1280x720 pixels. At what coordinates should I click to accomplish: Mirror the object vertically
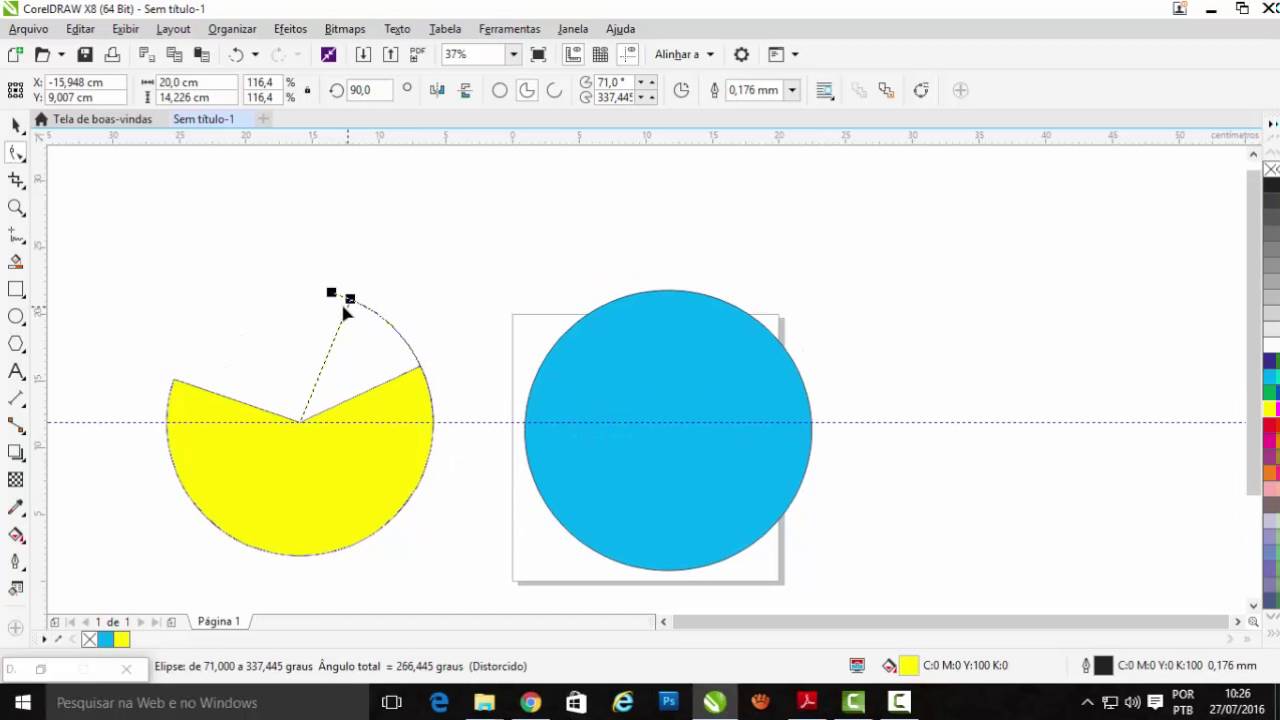(x=464, y=90)
